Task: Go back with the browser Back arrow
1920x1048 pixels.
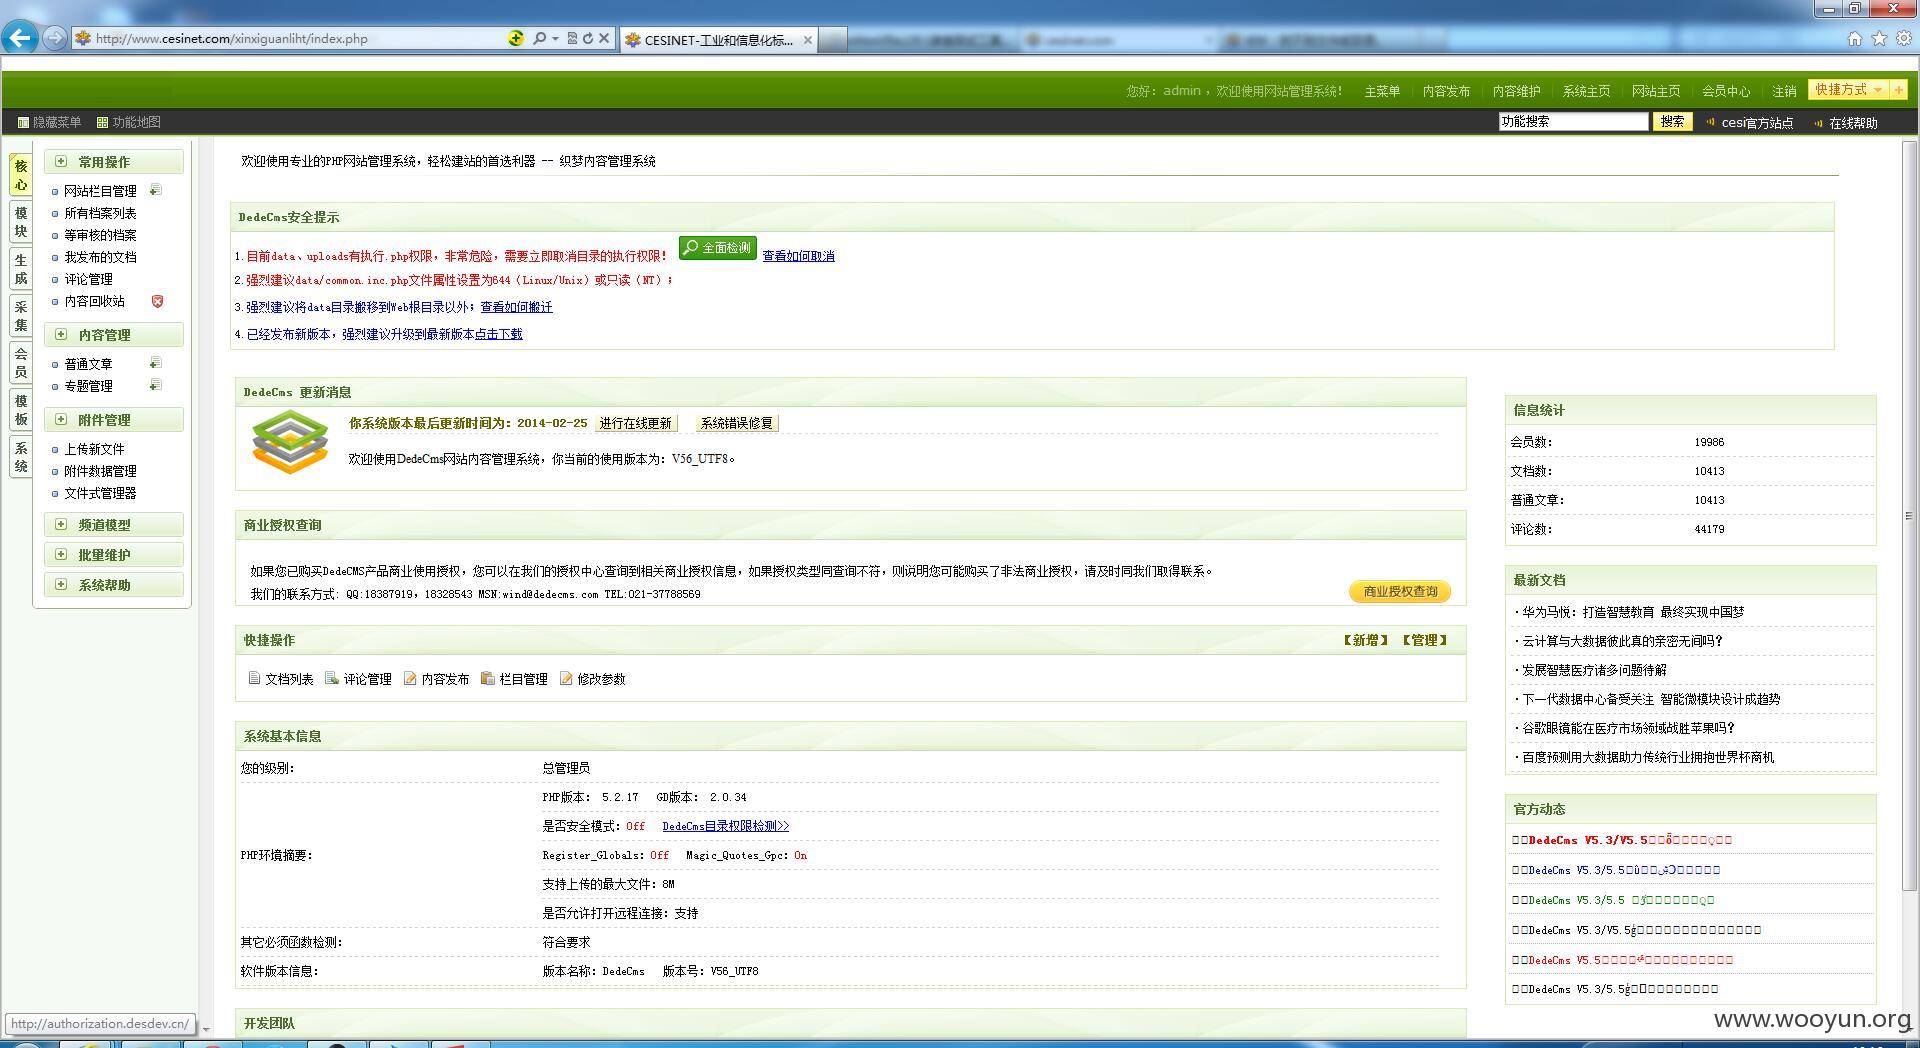Action: coord(20,38)
